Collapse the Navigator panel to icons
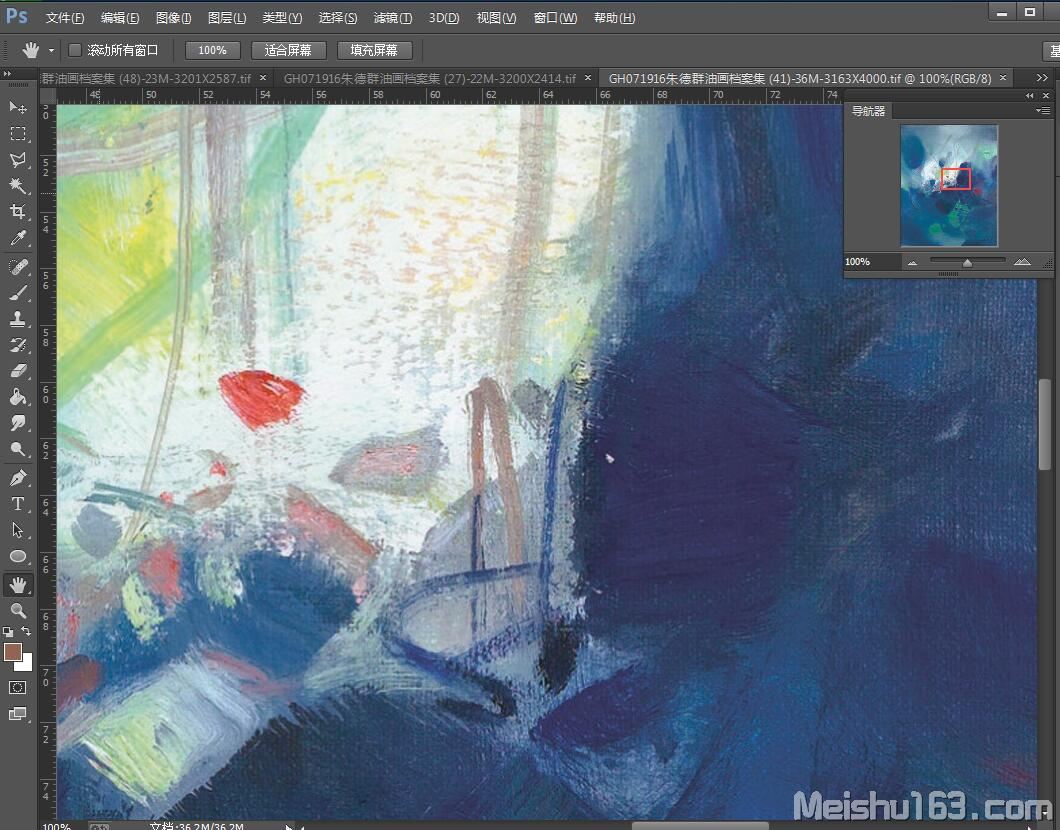This screenshot has width=1060, height=830. coord(1030,95)
